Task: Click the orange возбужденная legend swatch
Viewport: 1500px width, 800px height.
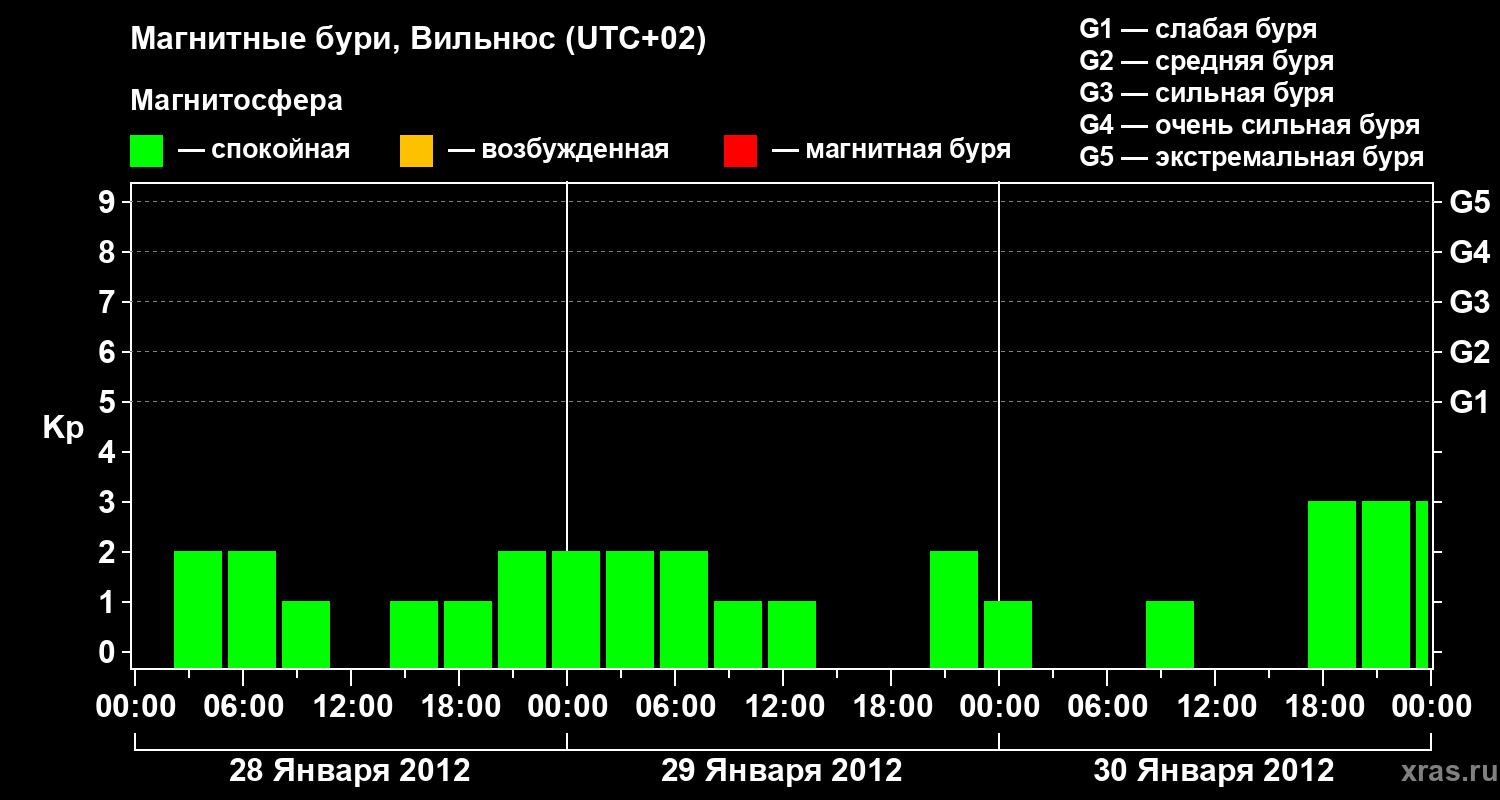Action: (416, 151)
